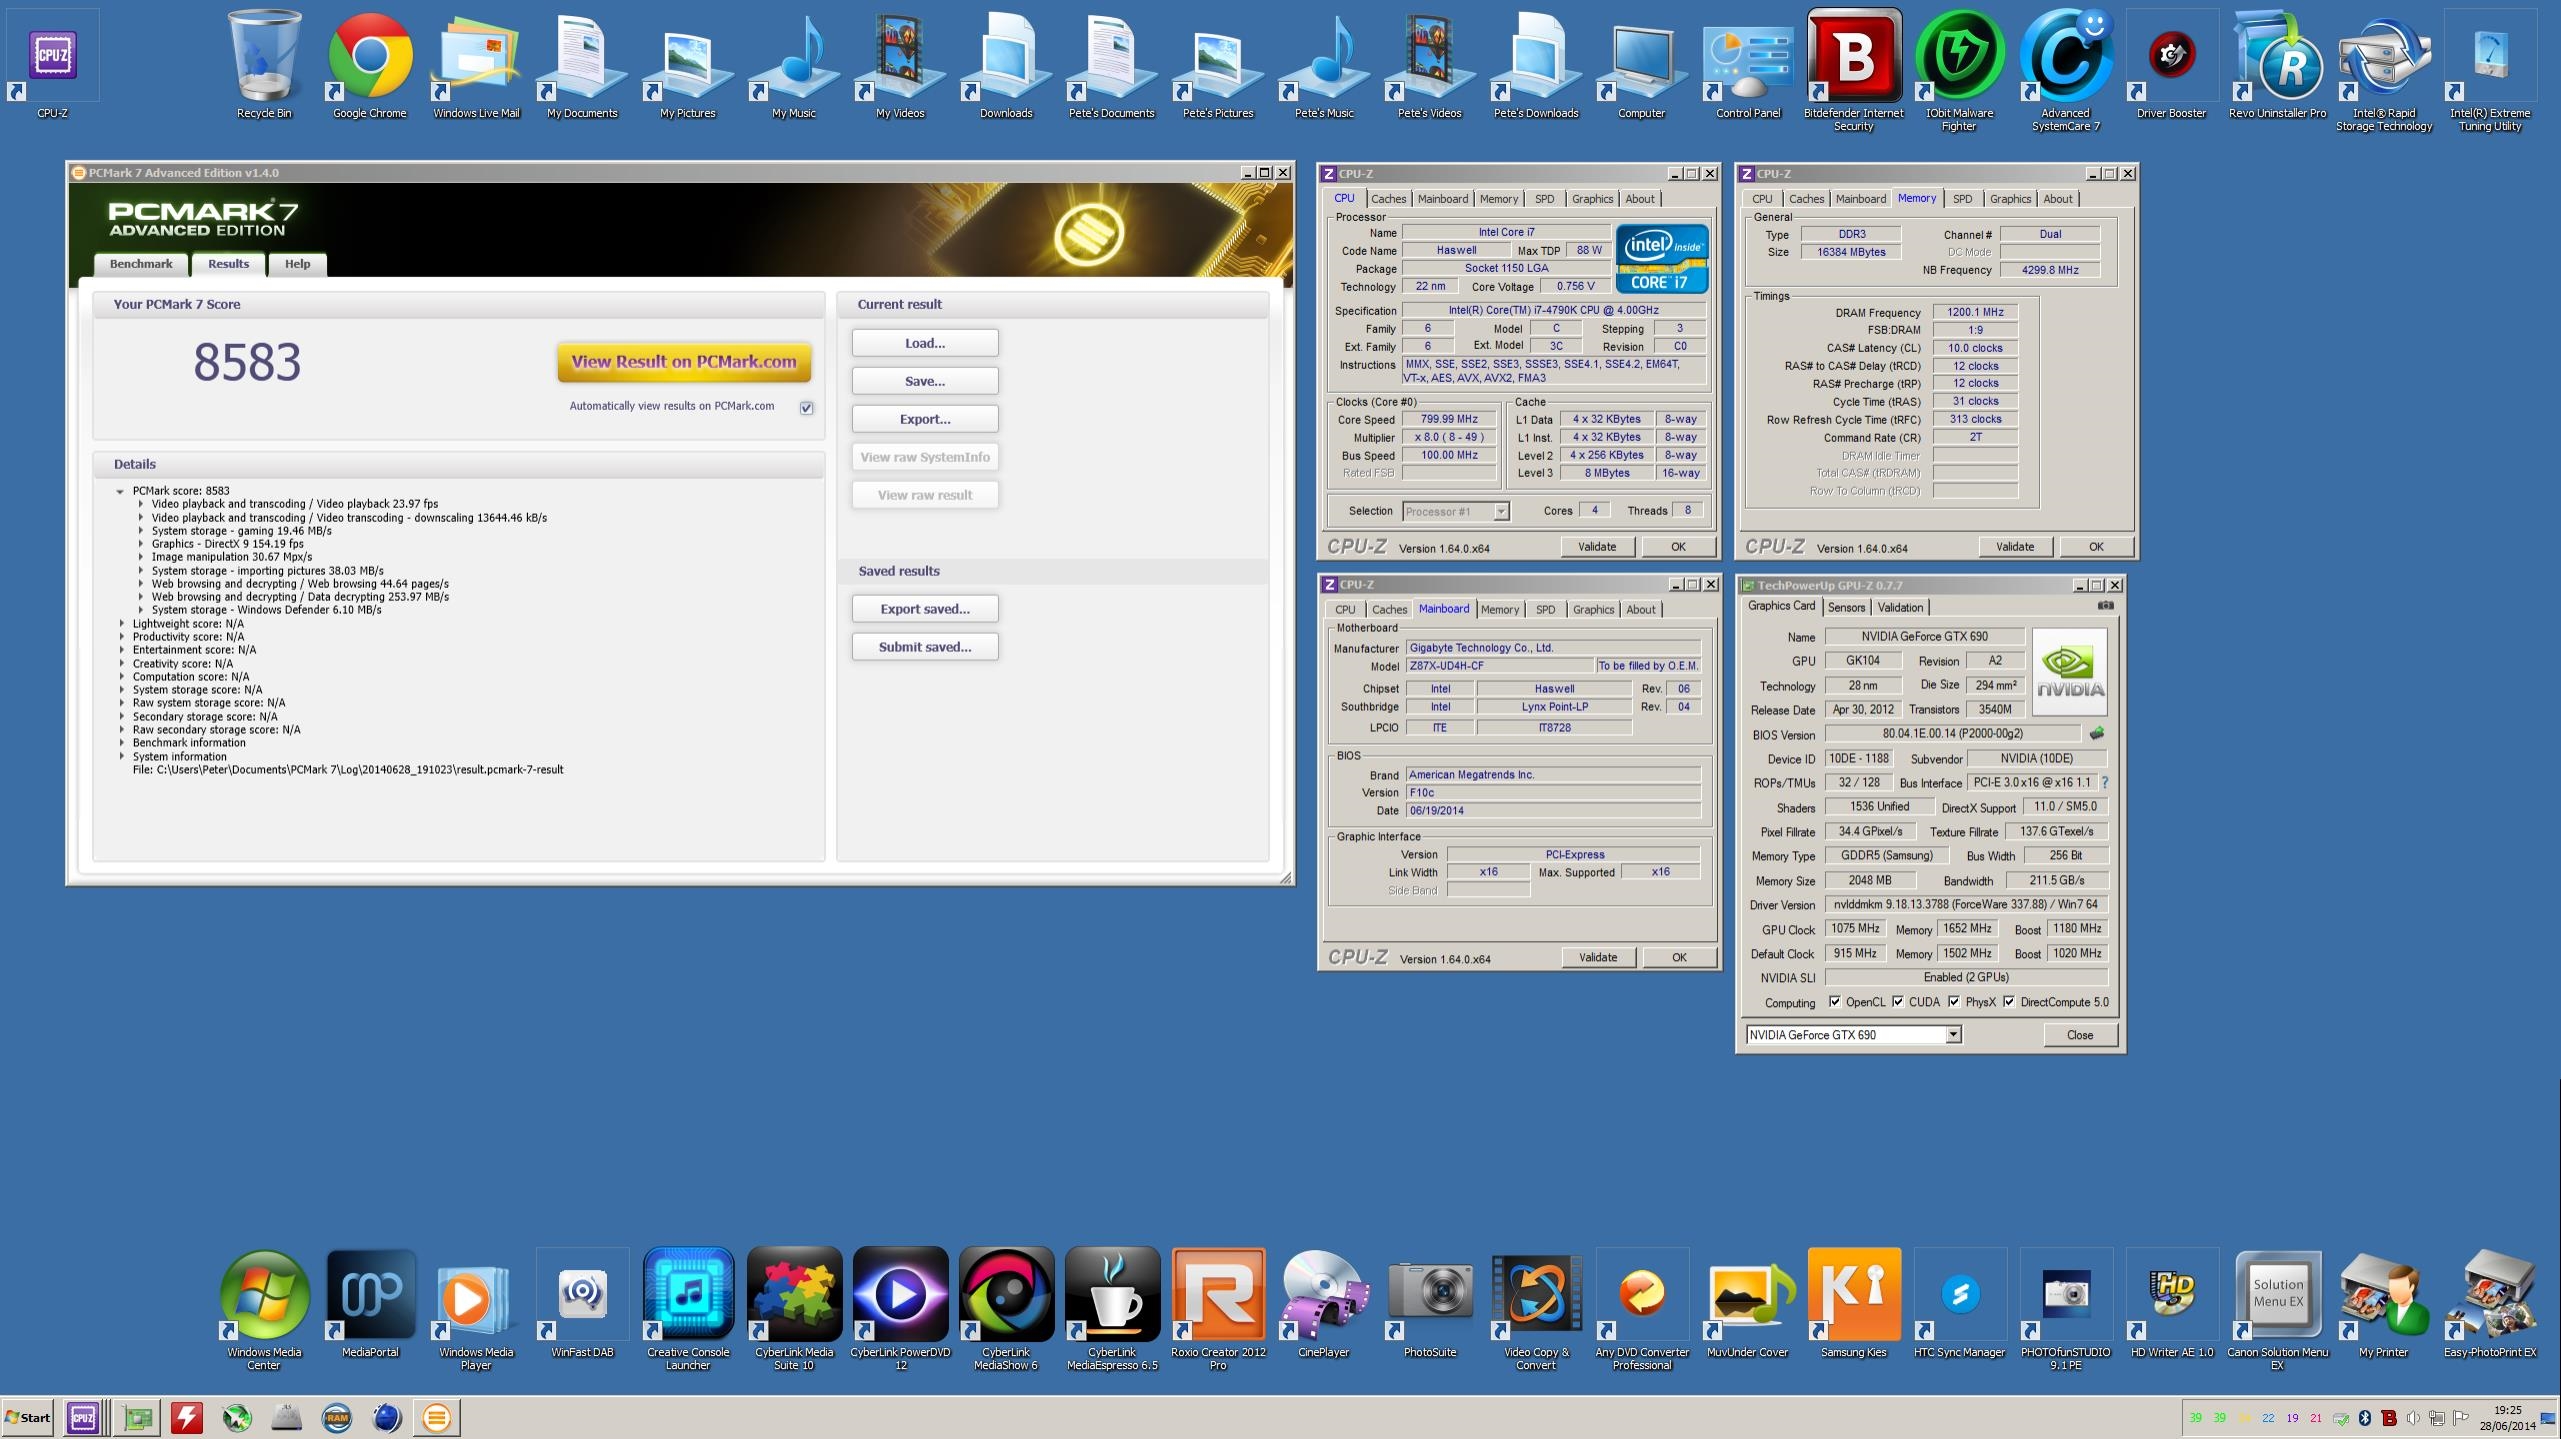Click Submit saved... button
The image size is (2561, 1439).
(925, 647)
